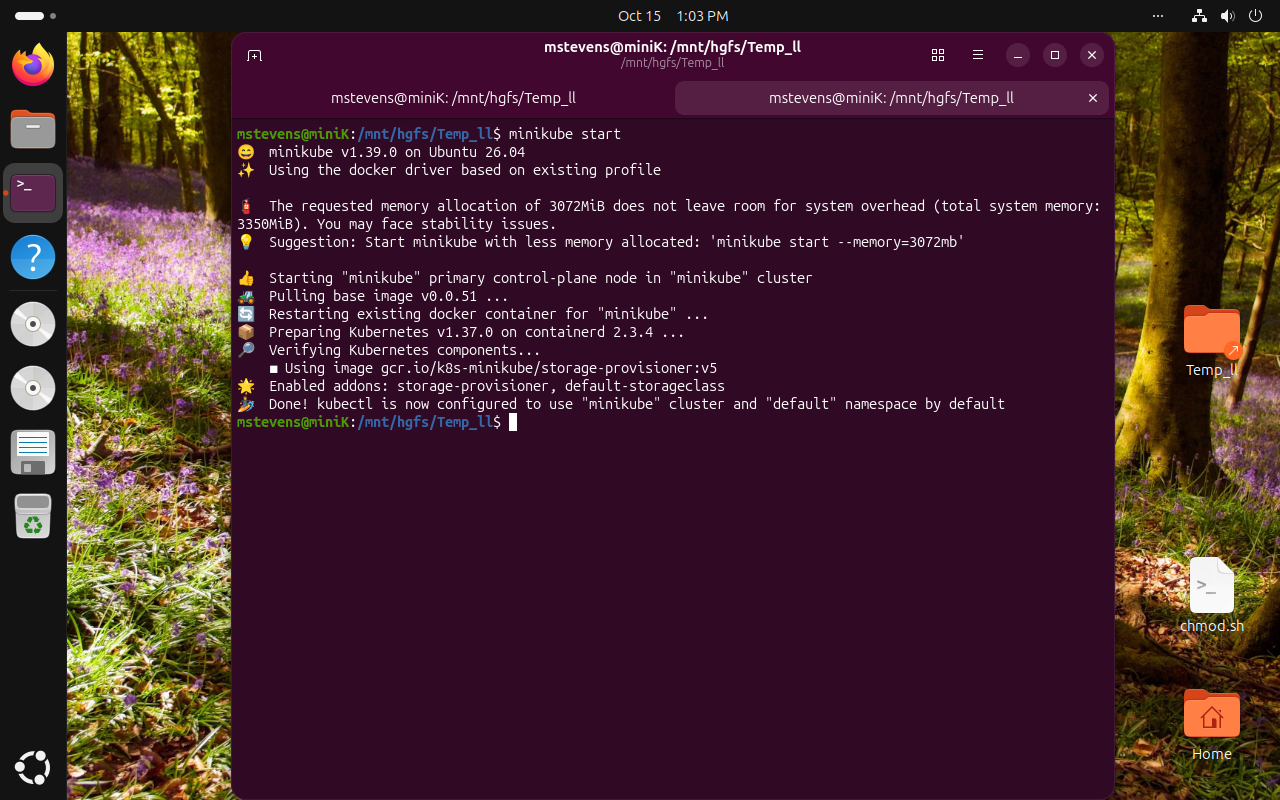Click the 'minikube start' command text

(565, 134)
